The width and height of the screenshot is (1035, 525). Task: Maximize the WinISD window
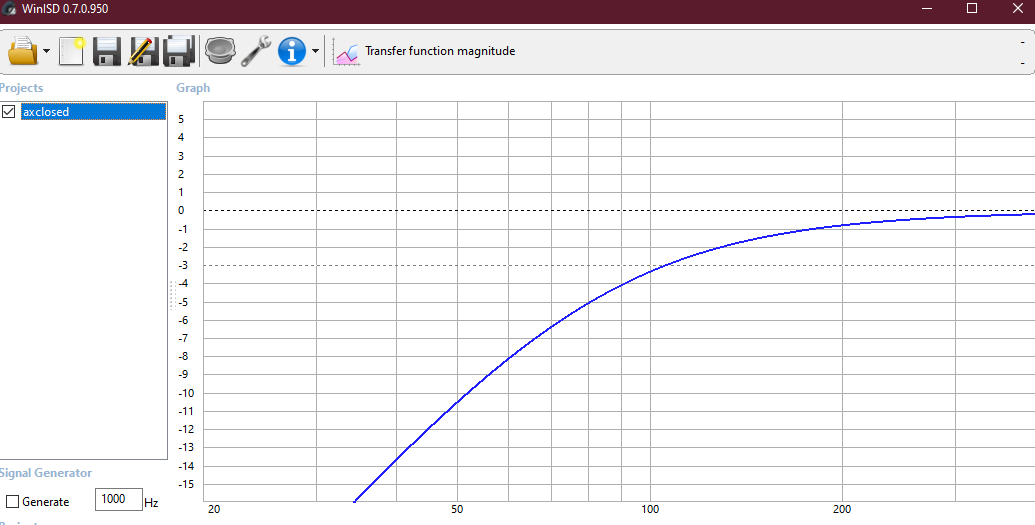(x=972, y=9)
